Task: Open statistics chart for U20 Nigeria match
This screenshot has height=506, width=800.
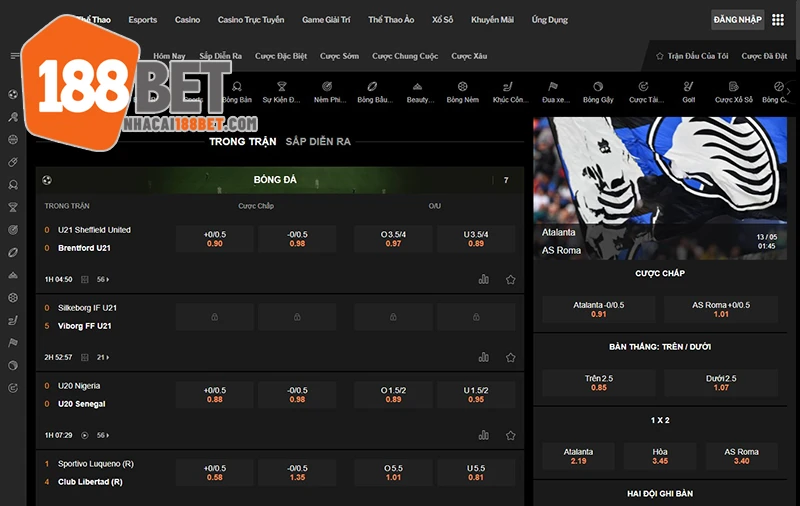Action: (x=483, y=435)
